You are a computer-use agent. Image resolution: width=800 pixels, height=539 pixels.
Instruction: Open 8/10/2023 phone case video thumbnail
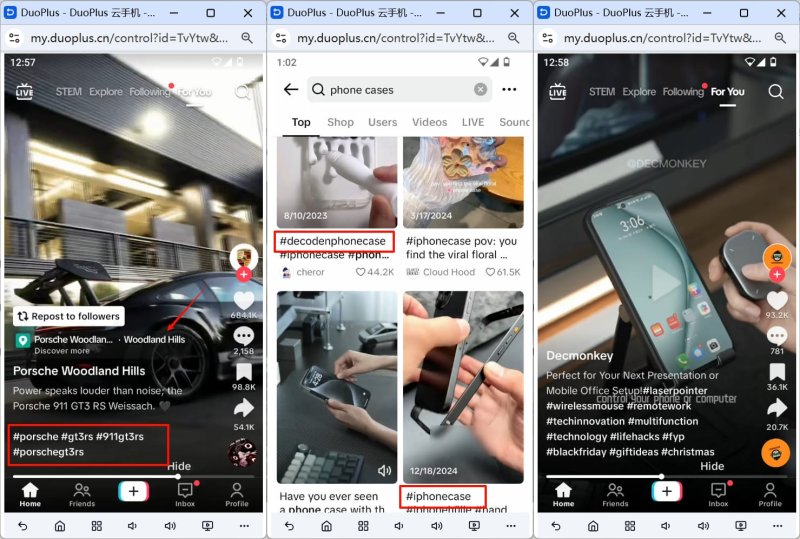tap(337, 182)
